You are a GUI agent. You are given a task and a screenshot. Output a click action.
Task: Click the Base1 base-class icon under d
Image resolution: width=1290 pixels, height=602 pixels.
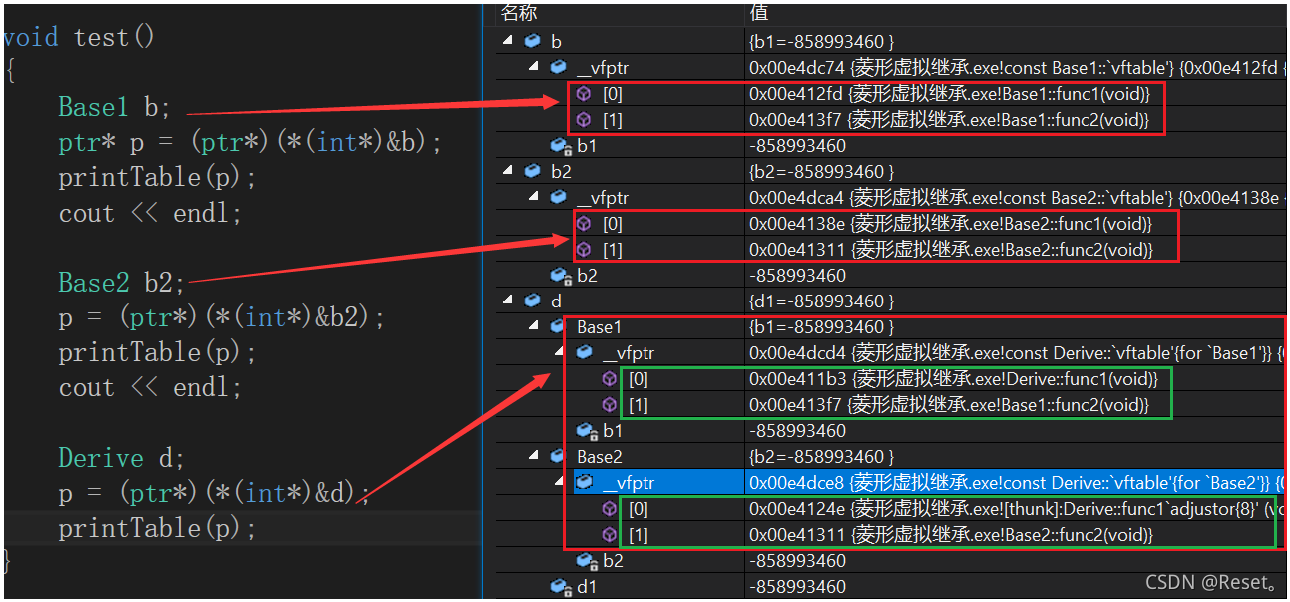coord(558,326)
